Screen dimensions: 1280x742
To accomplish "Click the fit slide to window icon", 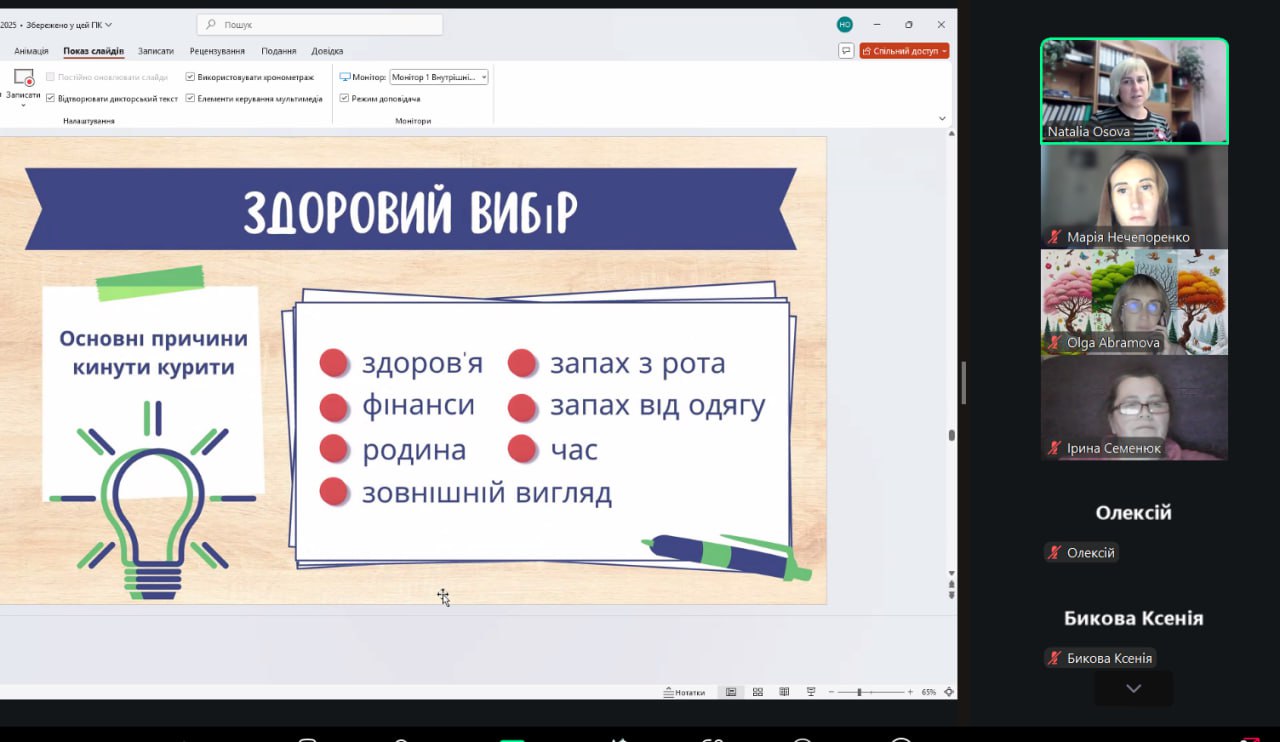I will click(949, 692).
